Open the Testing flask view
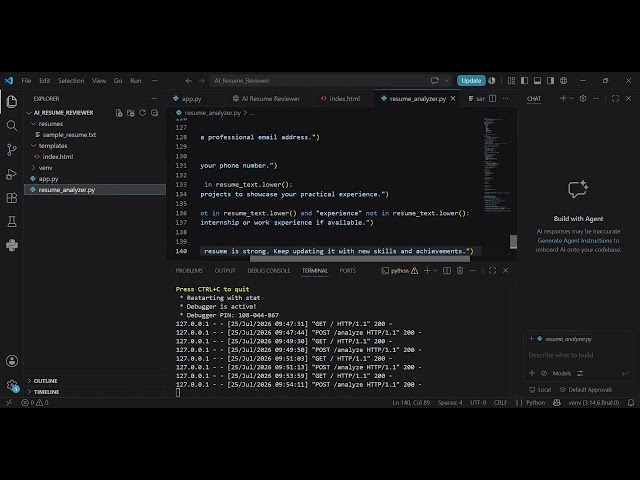 click(x=12, y=222)
